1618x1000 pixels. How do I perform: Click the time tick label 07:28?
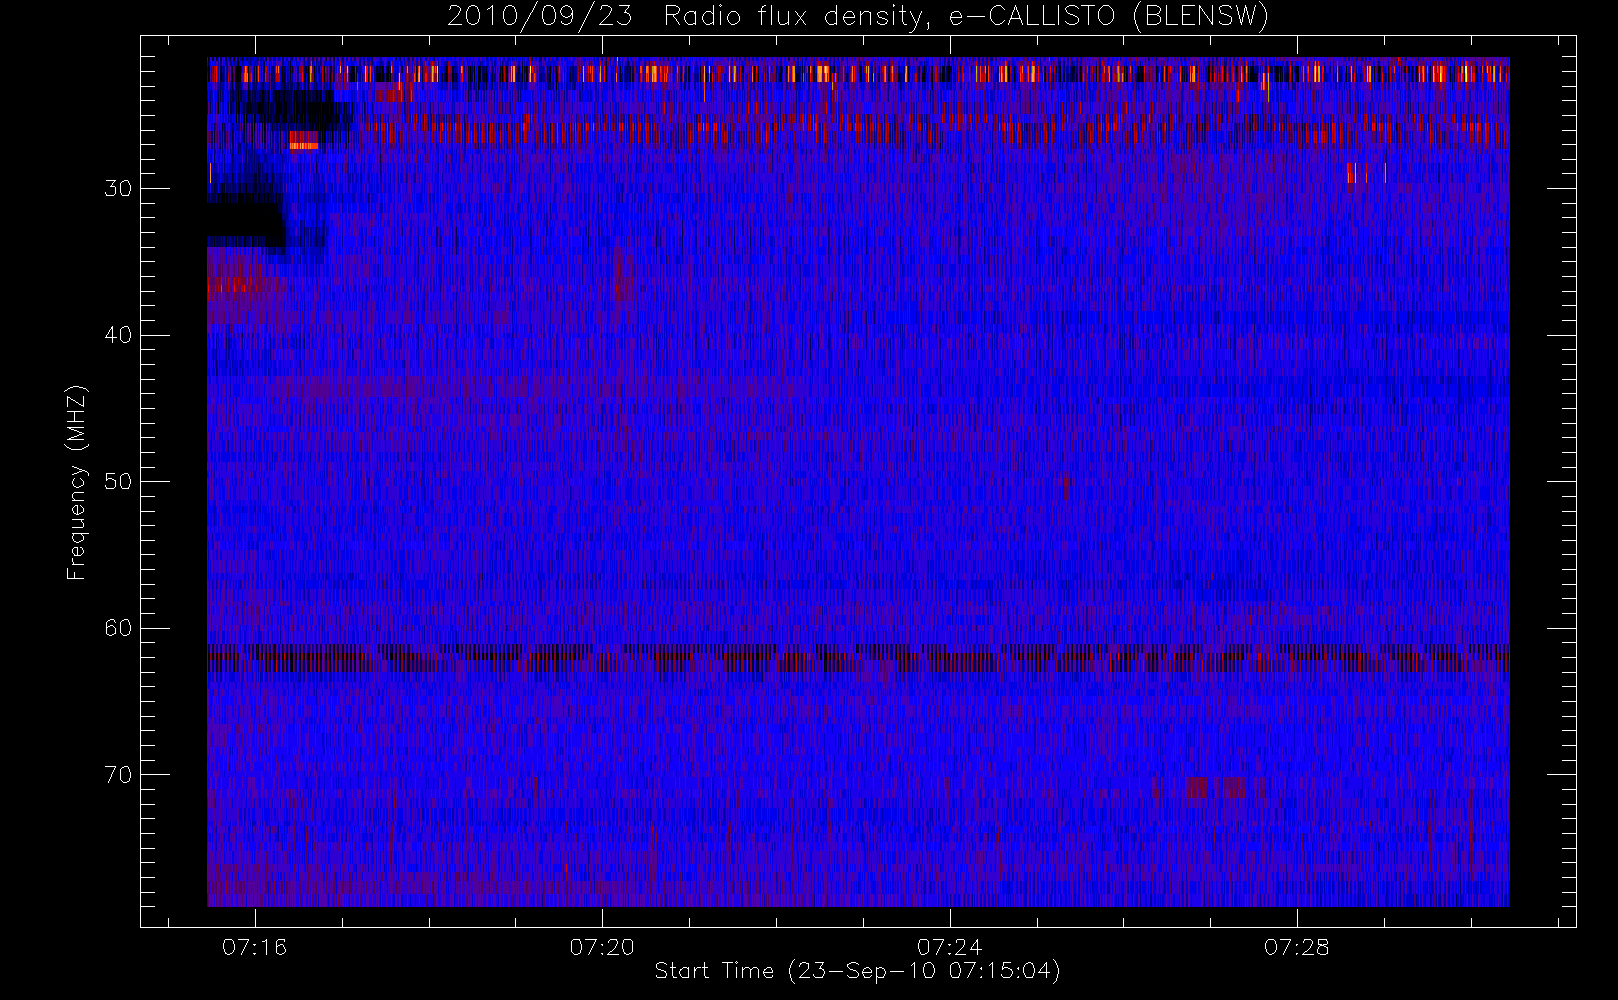[x=1296, y=947]
